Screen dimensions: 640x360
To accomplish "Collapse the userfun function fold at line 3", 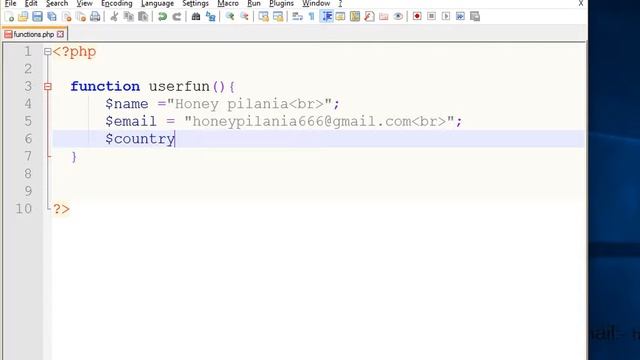I will [x=47, y=87].
